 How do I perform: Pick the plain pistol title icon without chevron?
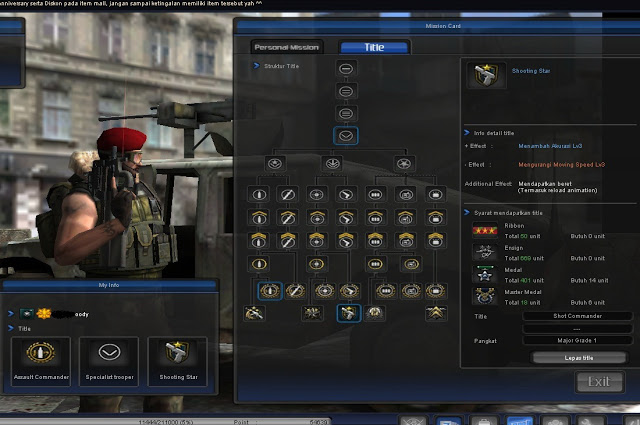[x=346, y=194]
